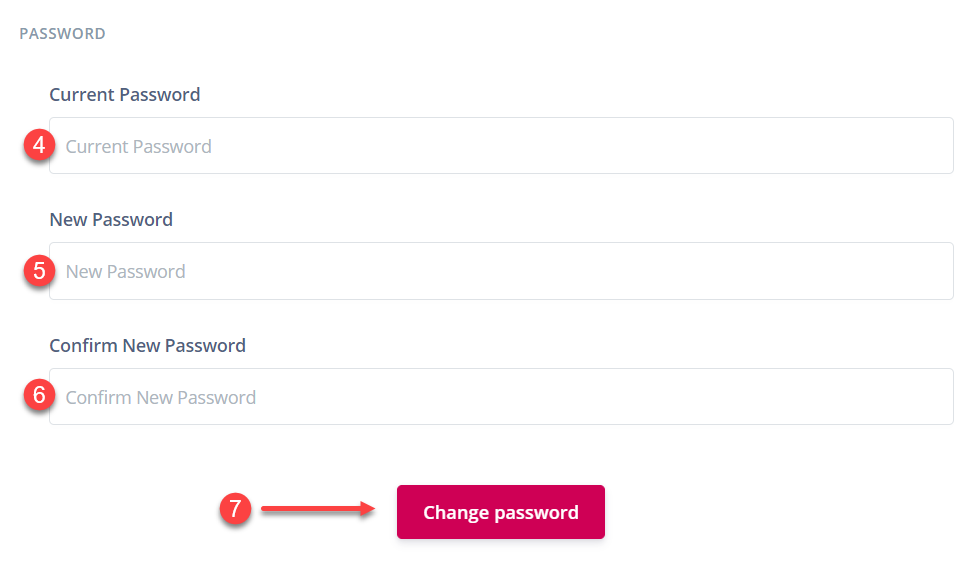Click the red number 5 badge

(39, 271)
